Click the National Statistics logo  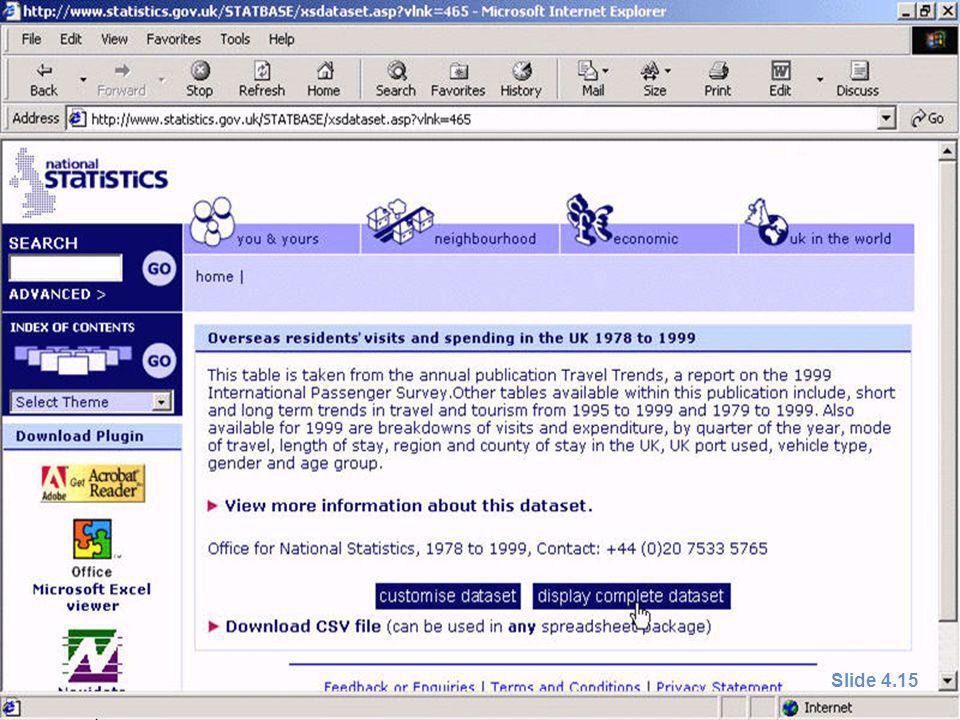[x=89, y=182]
